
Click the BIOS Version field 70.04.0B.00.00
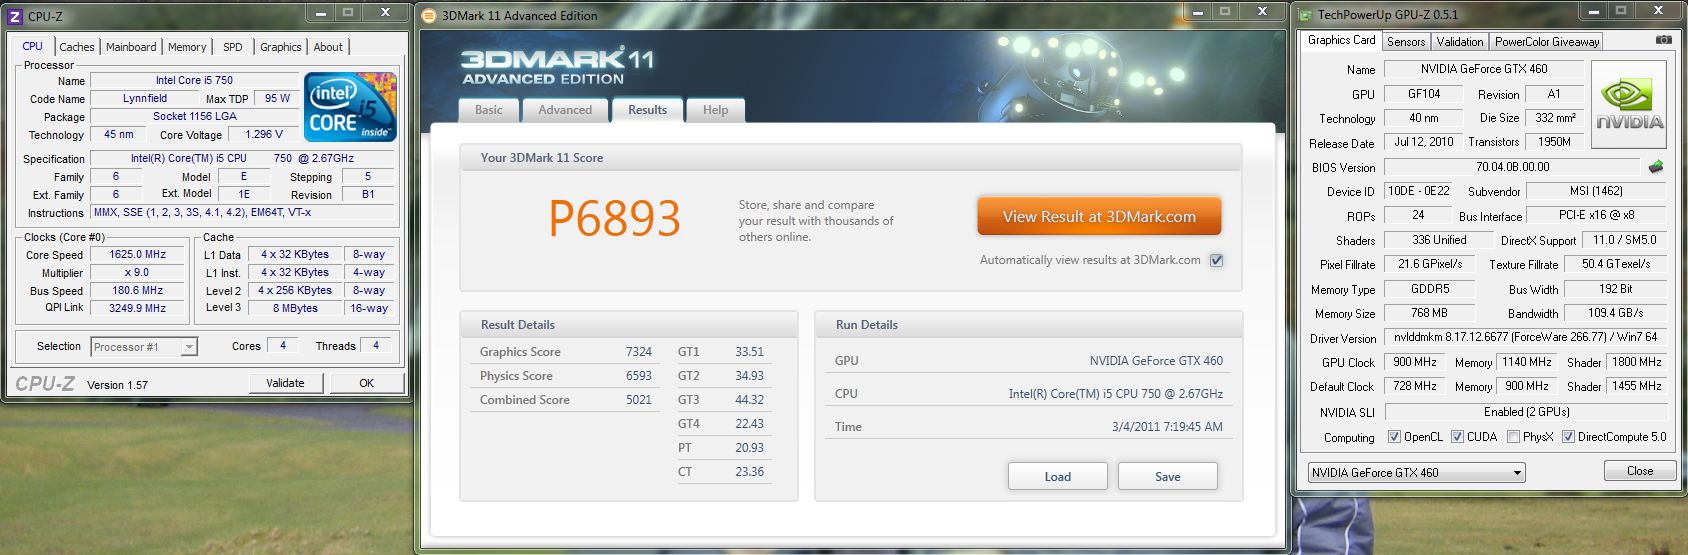(x=1512, y=167)
